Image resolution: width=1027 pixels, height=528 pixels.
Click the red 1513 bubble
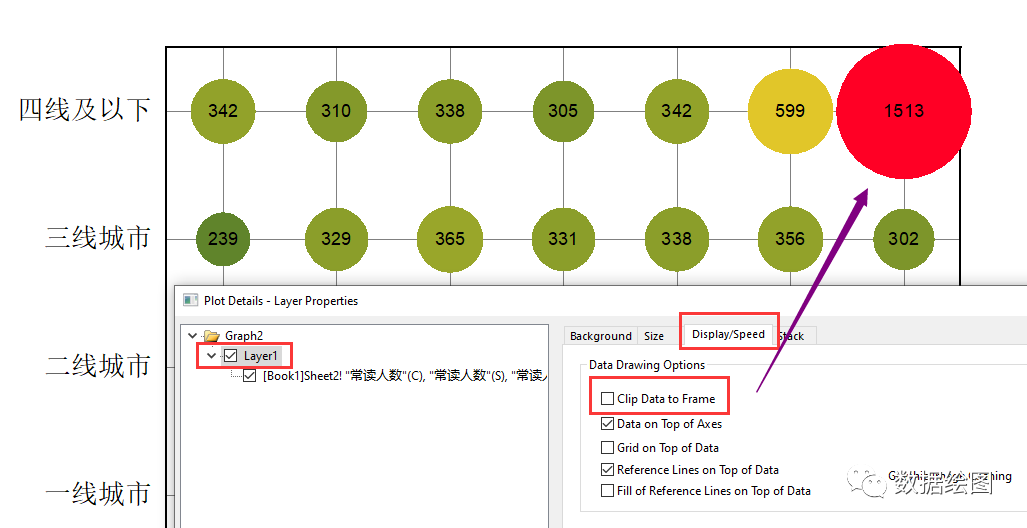[x=903, y=111]
